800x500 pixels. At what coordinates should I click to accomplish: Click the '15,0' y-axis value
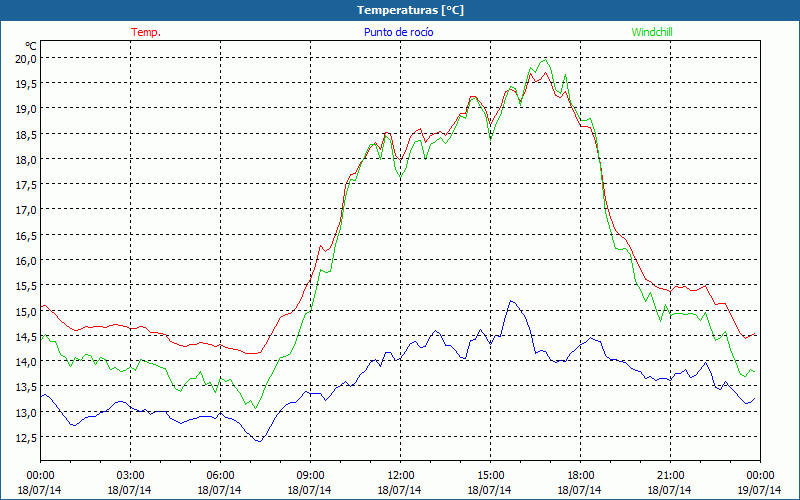tap(26, 311)
